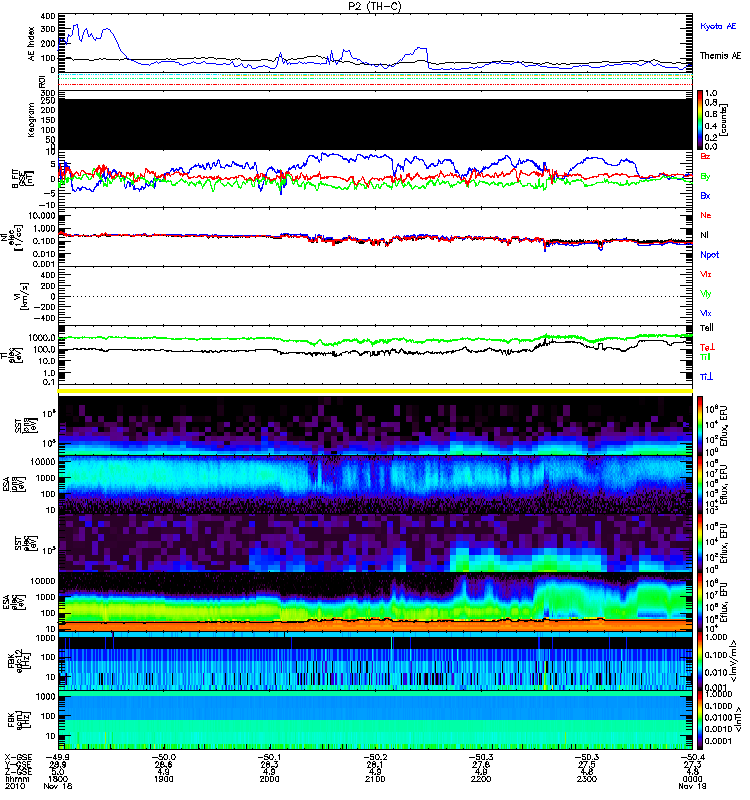Screen dimensions: 750x800
Task: Click the Vi [km/s] axis label
Action: [x=24, y=296]
